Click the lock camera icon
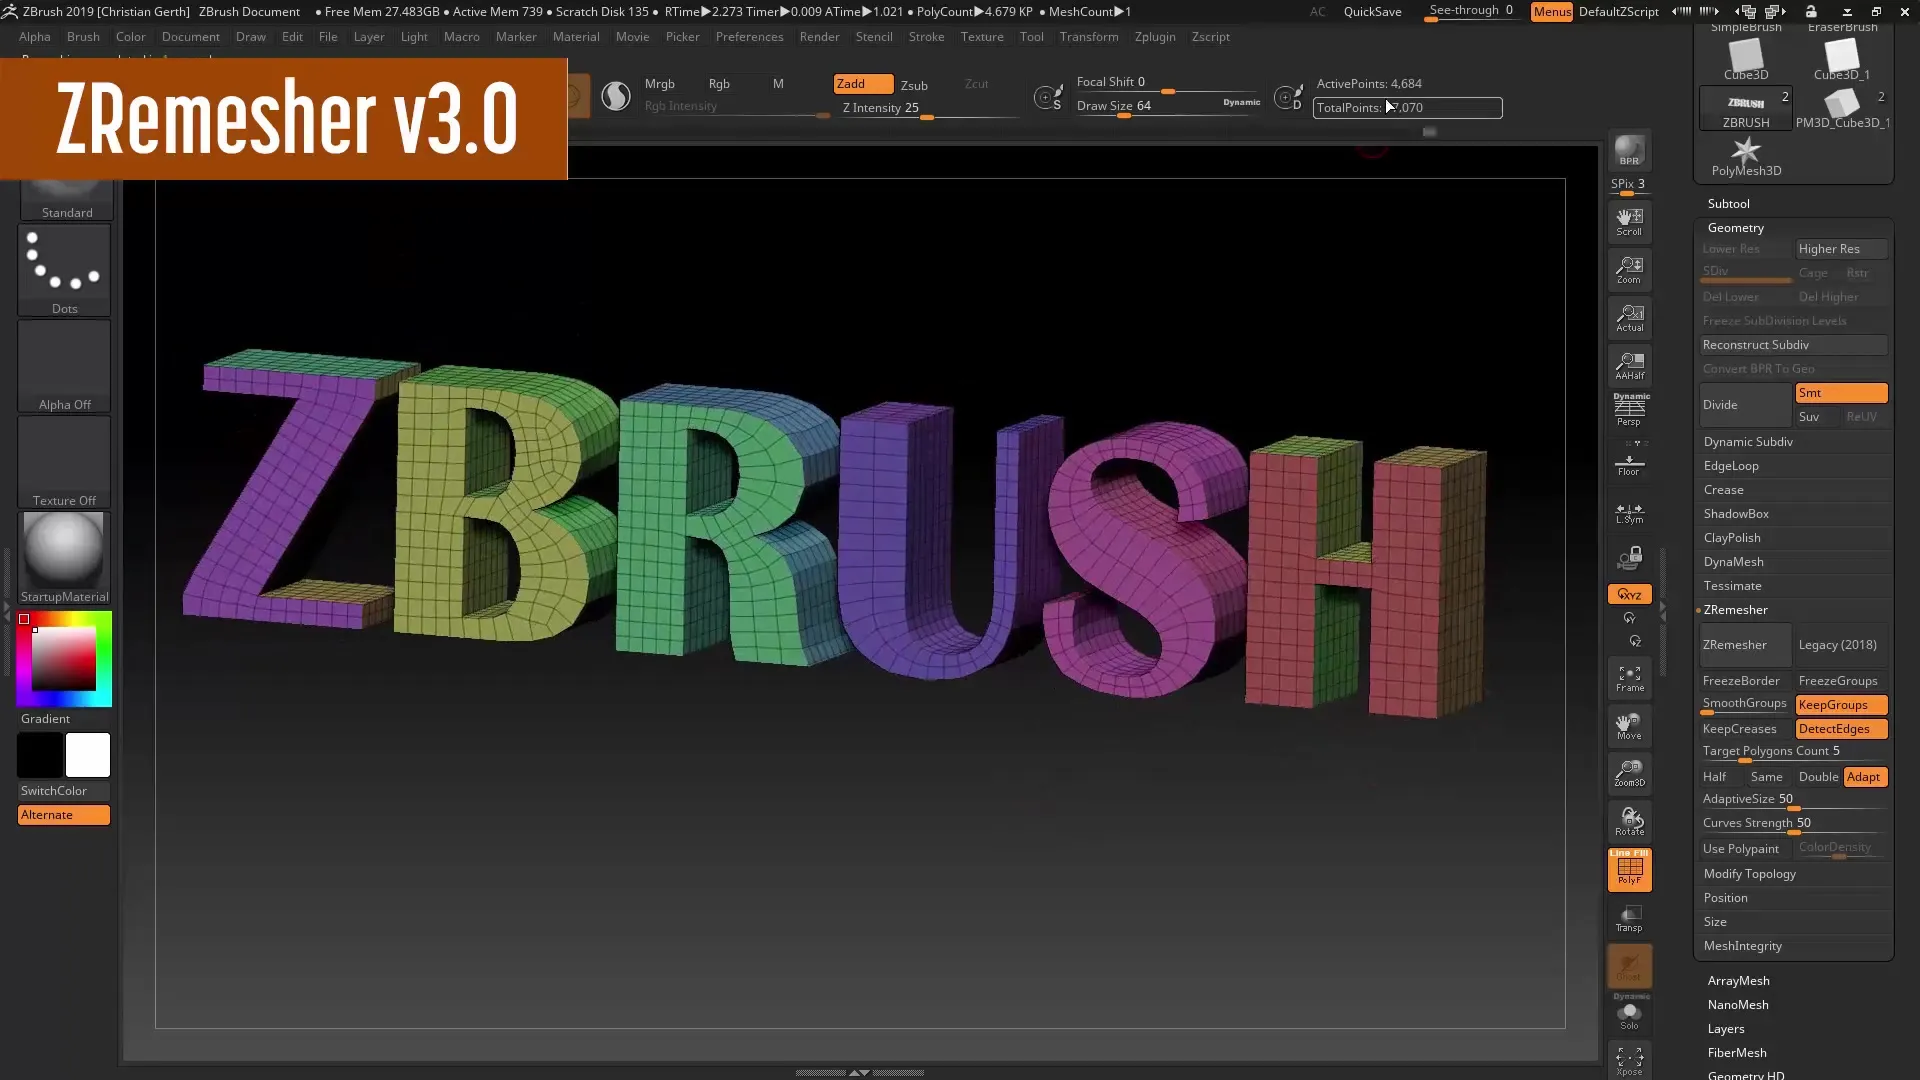The width and height of the screenshot is (1920, 1080). click(x=1629, y=557)
